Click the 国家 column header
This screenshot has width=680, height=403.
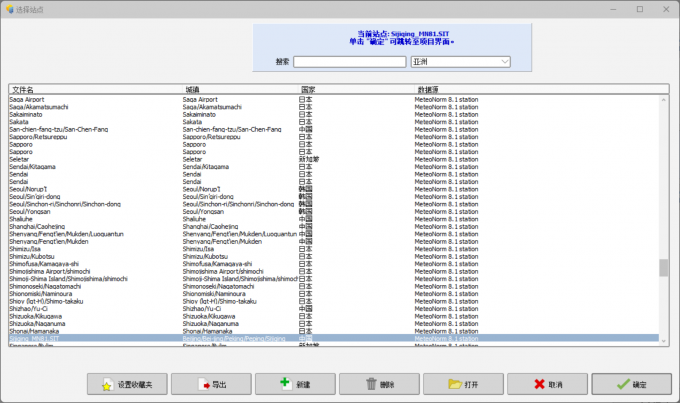point(308,90)
